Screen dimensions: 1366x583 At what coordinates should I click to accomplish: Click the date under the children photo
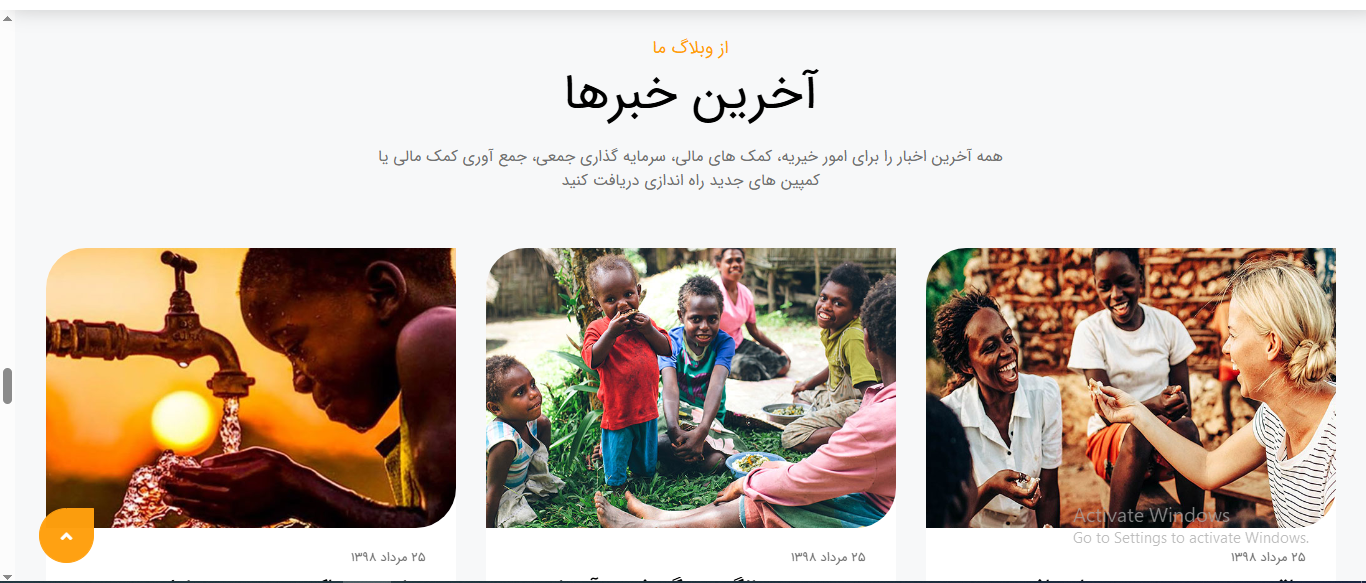point(828,557)
